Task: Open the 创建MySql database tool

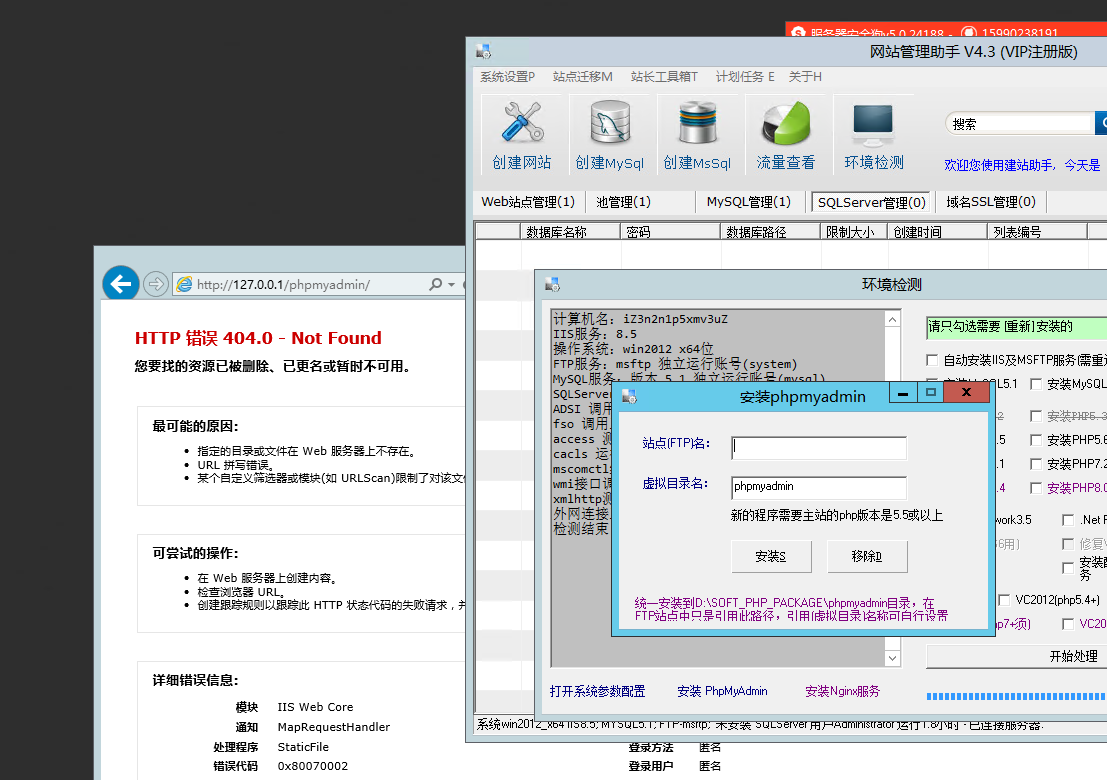Action: click(609, 135)
